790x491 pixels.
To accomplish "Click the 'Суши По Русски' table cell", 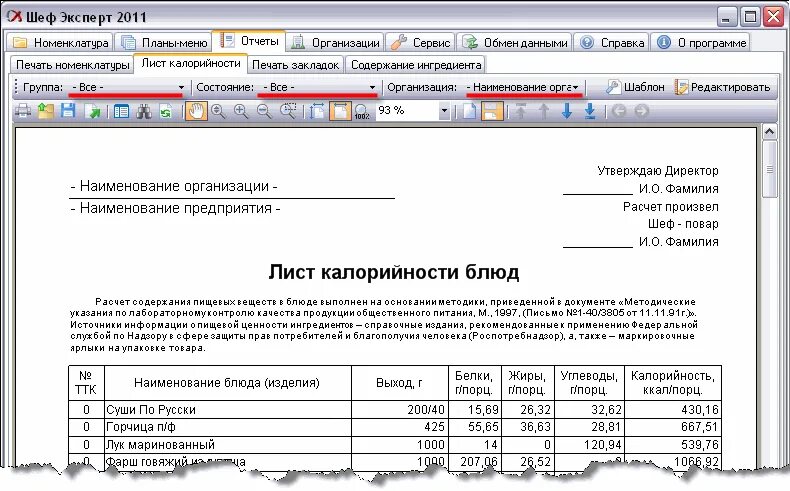I will [x=228, y=409].
